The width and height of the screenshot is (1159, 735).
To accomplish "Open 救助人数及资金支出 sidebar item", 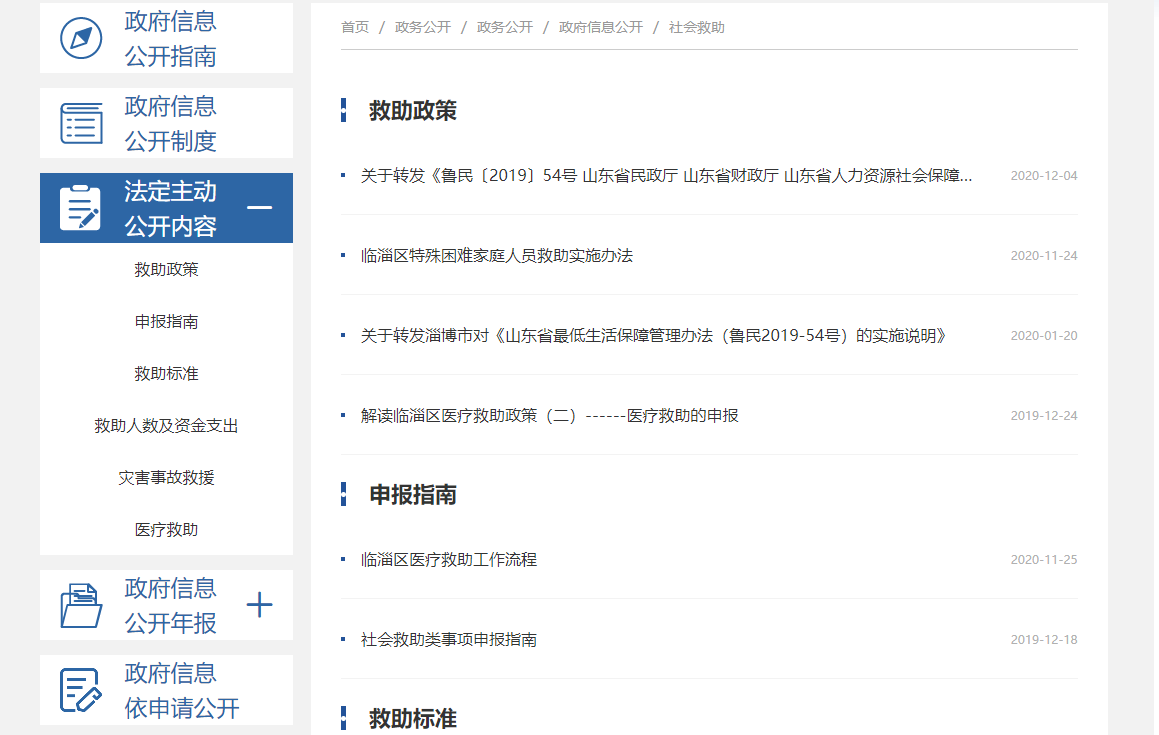I will (x=166, y=426).
